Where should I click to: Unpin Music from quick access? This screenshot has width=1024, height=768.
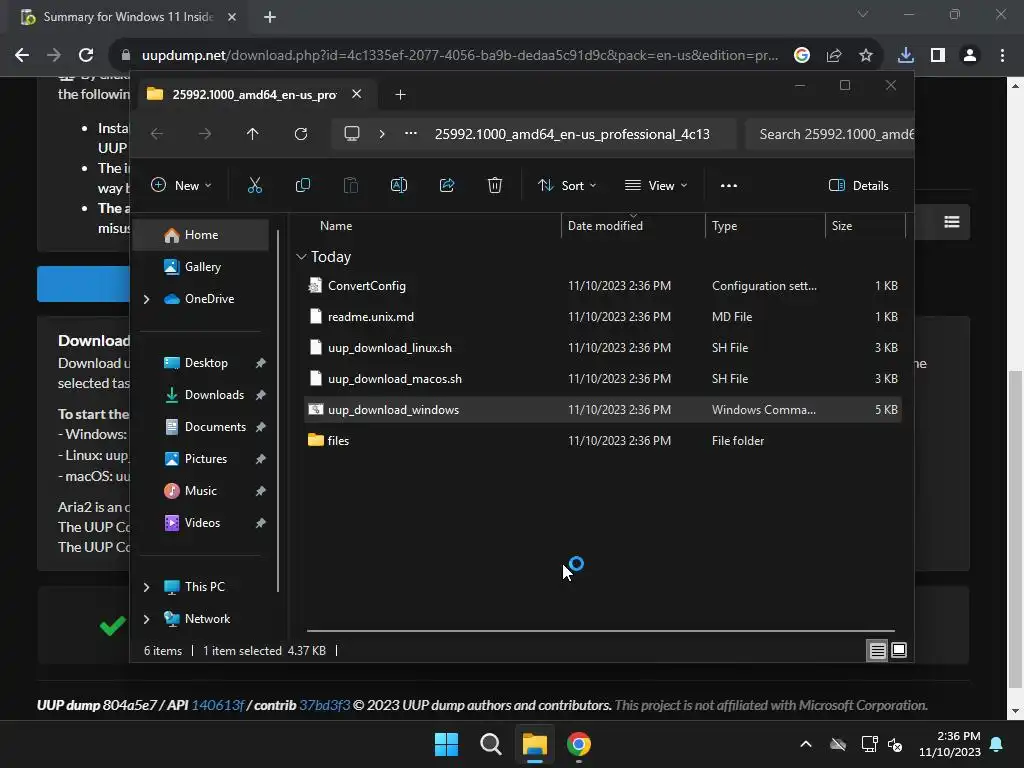[261, 491]
